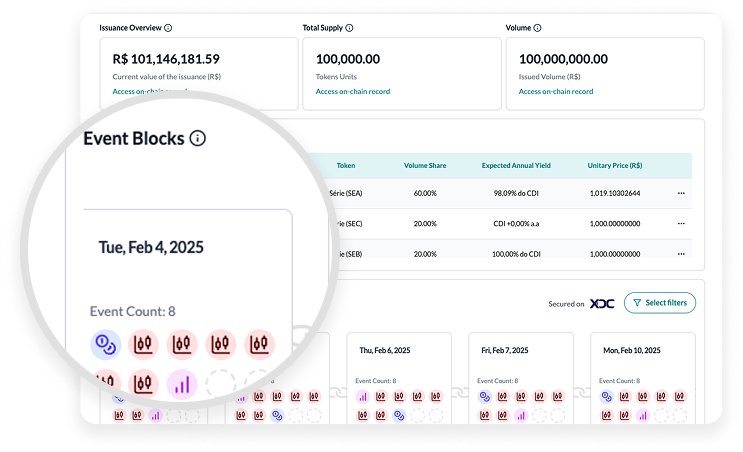The image size is (743, 452).
Task: Click the Volume Share column header
Action: 425,165
